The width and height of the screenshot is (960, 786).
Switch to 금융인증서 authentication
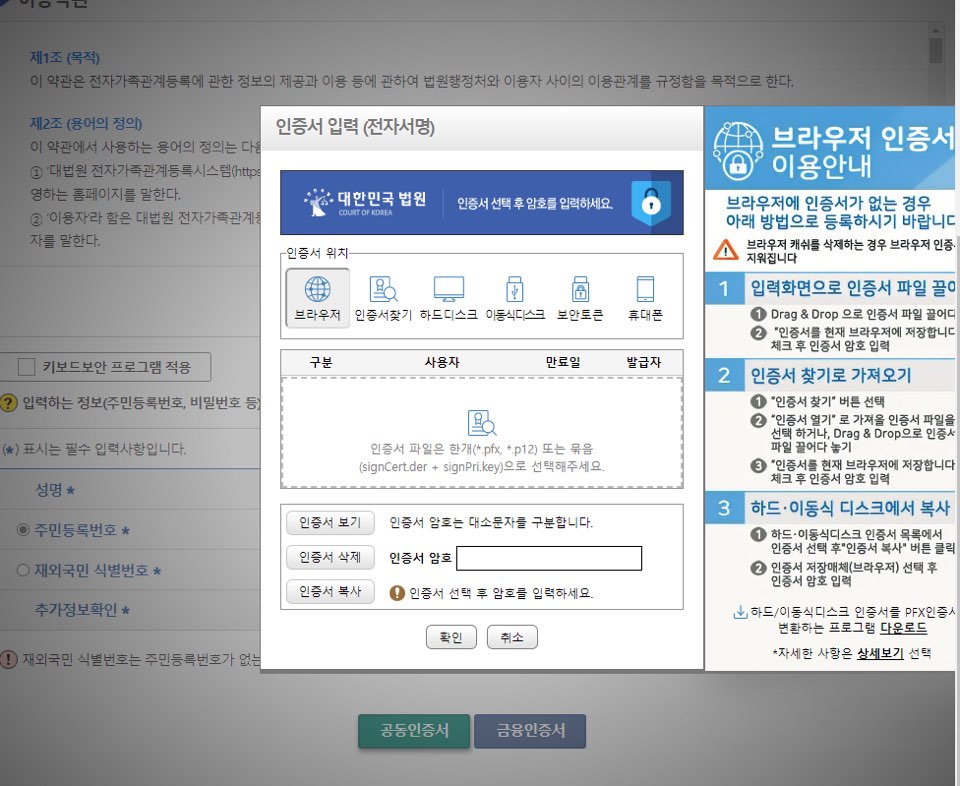pos(530,731)
